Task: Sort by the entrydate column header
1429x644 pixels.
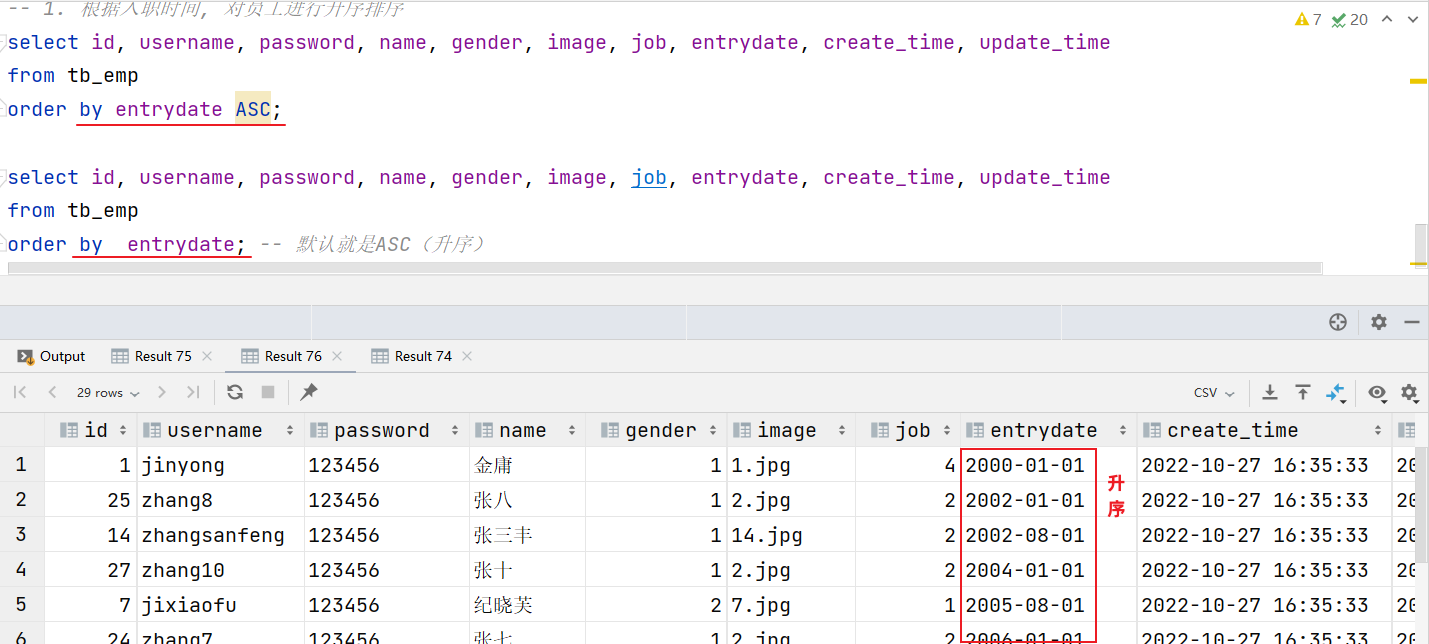Action: [1049, 430]
